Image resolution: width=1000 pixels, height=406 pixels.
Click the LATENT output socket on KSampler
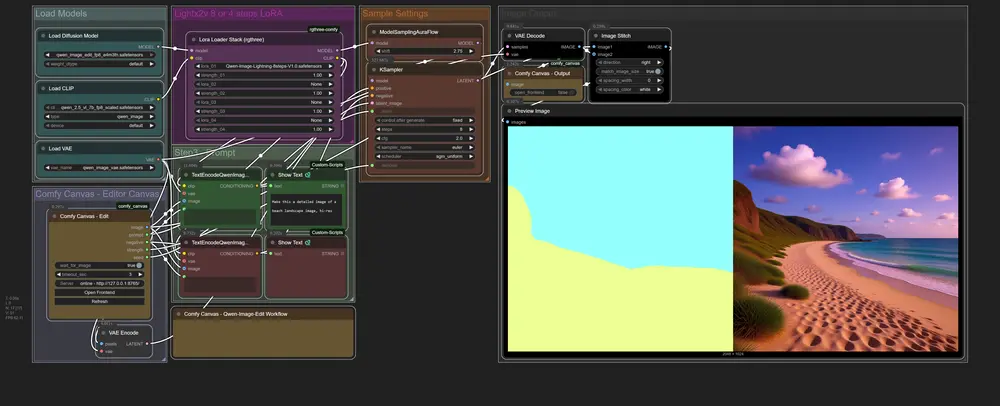pyautogui.click(x=478, y=81)
